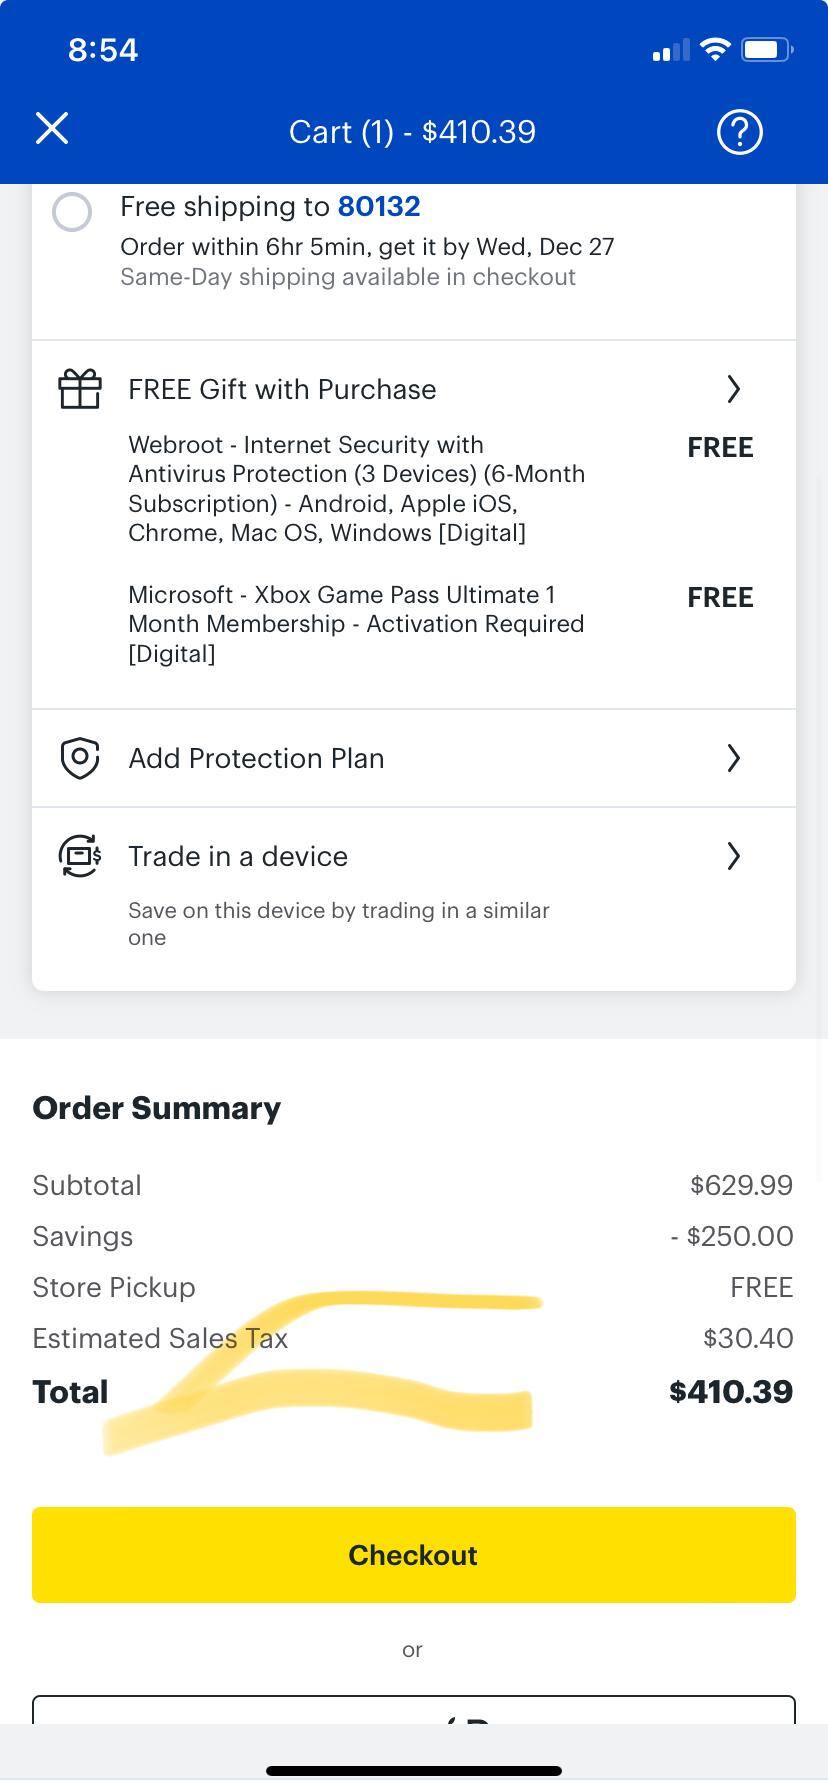Click the Trade in a device icon
This screenshot has width=828, height=1792.
click(x=79, y=856)
